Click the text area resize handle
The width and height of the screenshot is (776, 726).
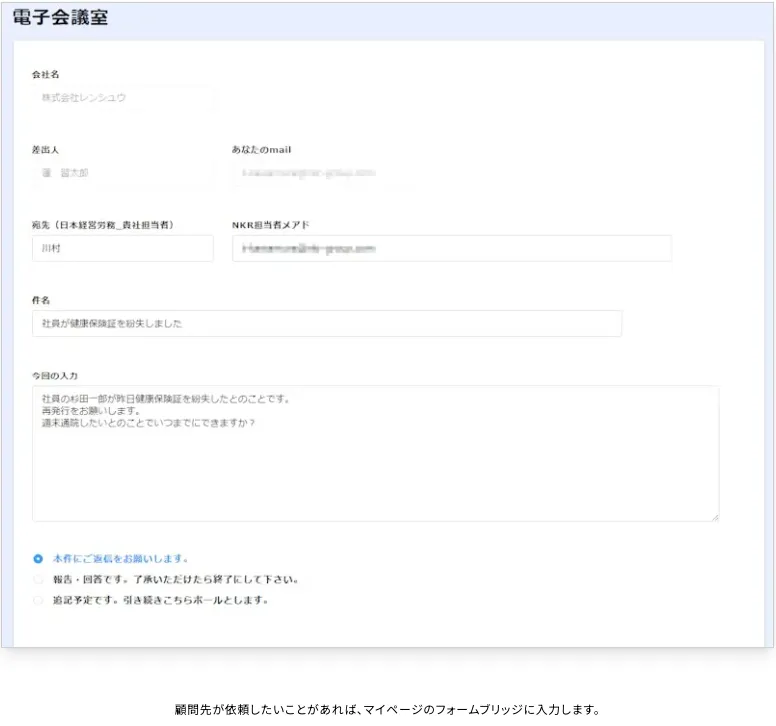pyautogui.click(x=715, y=517)
